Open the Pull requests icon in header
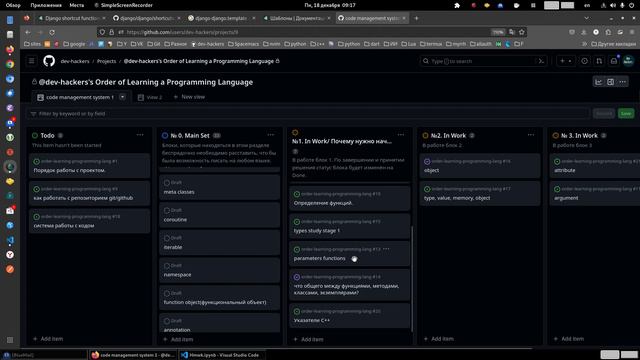This screenshot has height=360, width=640. click(599, 61)
